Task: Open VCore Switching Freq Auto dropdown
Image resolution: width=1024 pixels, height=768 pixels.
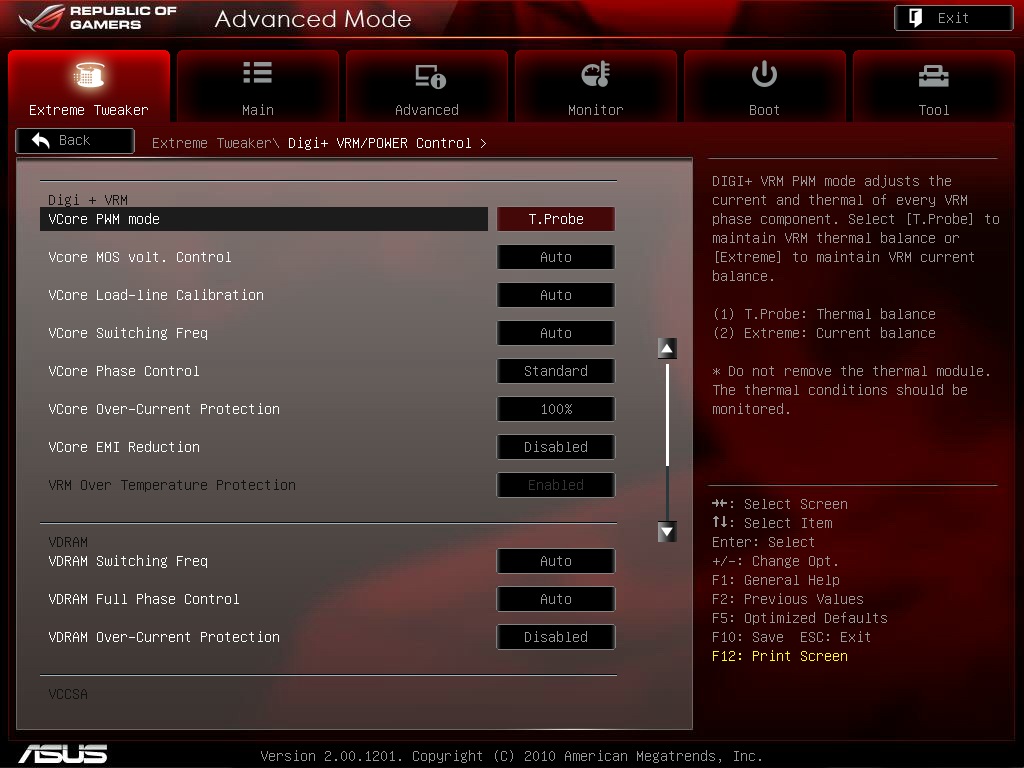Action: (x=556, y=332)
